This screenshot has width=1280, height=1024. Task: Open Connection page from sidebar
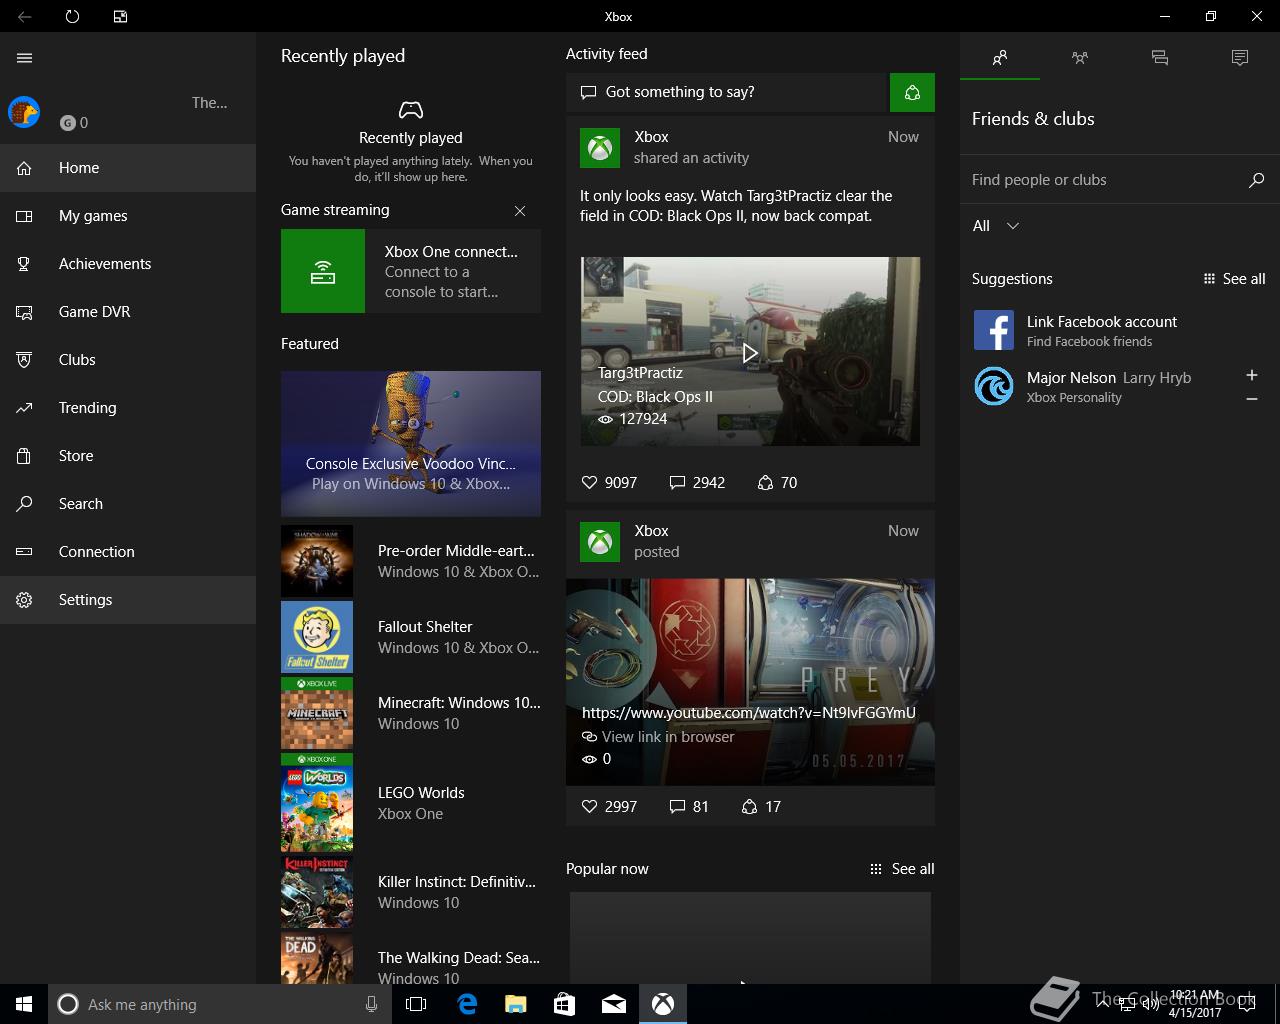point(128,552)
